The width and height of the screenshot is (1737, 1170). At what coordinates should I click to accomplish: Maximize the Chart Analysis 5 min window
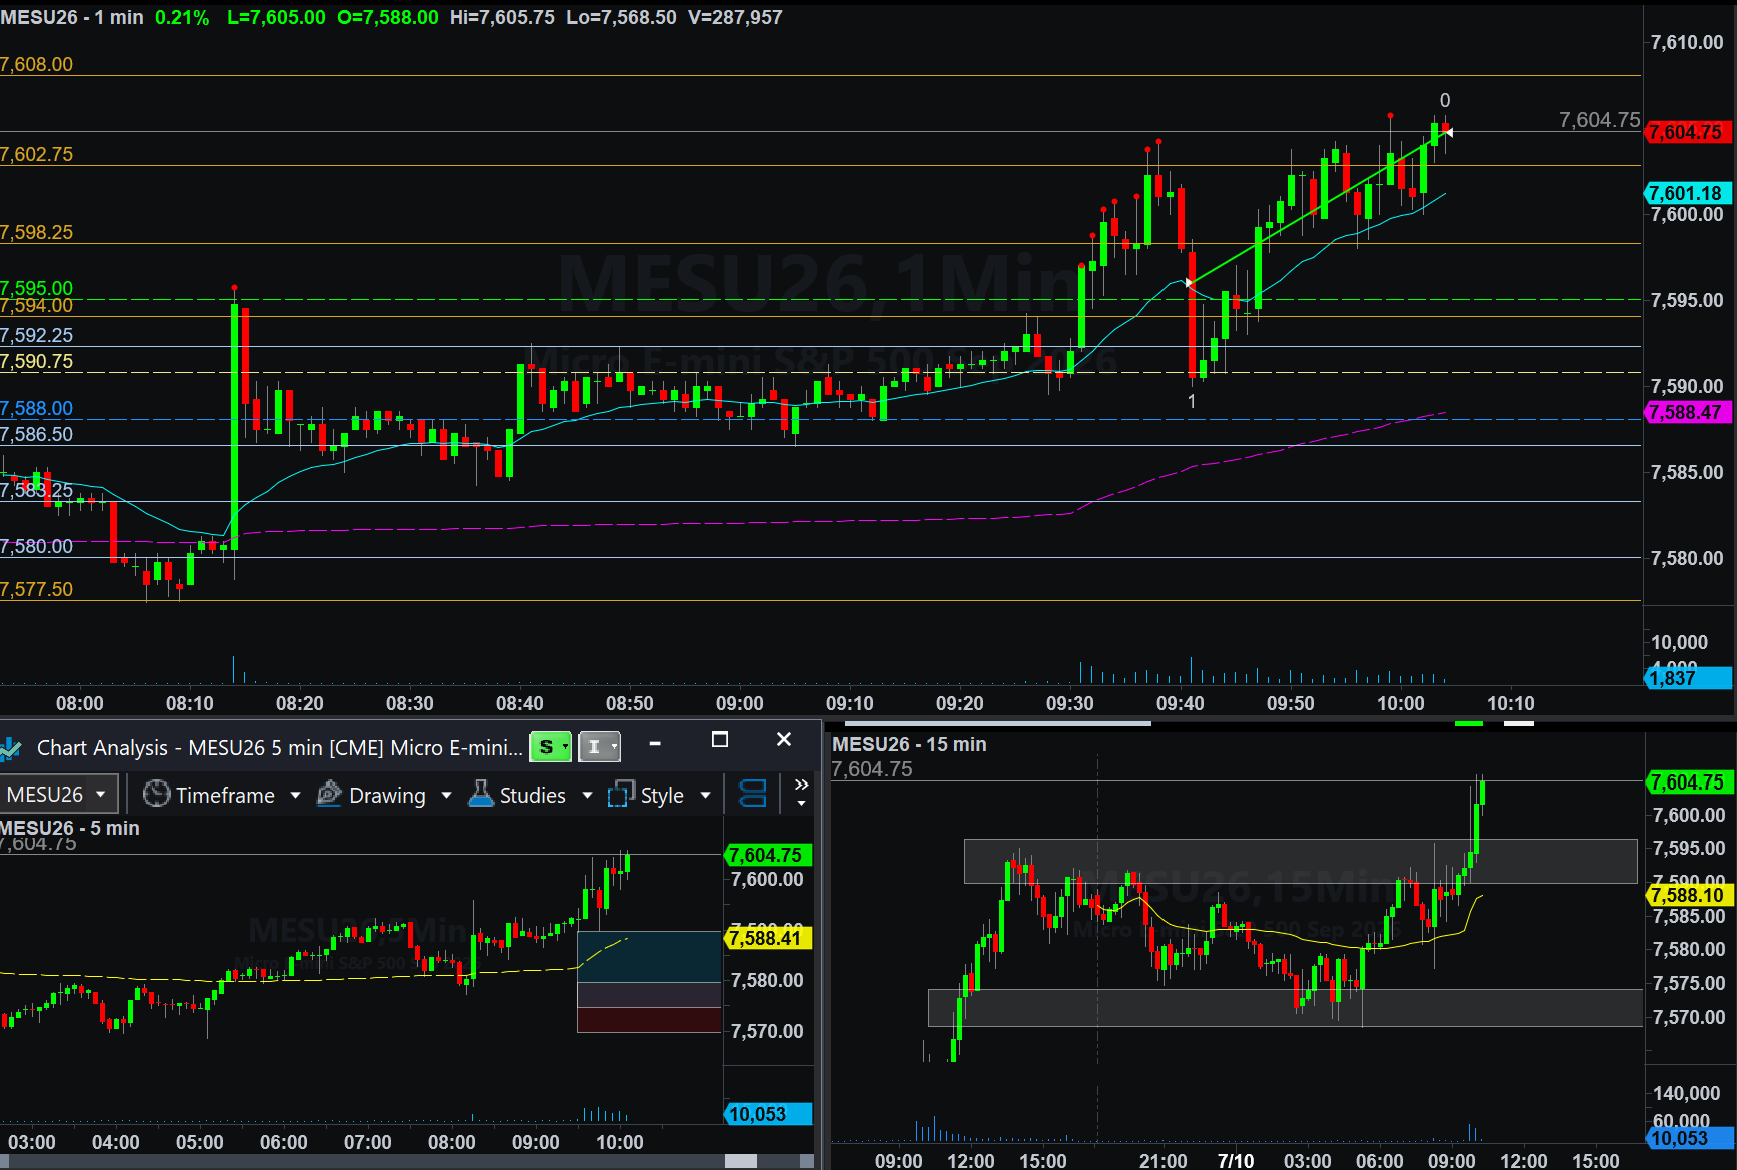719,740
